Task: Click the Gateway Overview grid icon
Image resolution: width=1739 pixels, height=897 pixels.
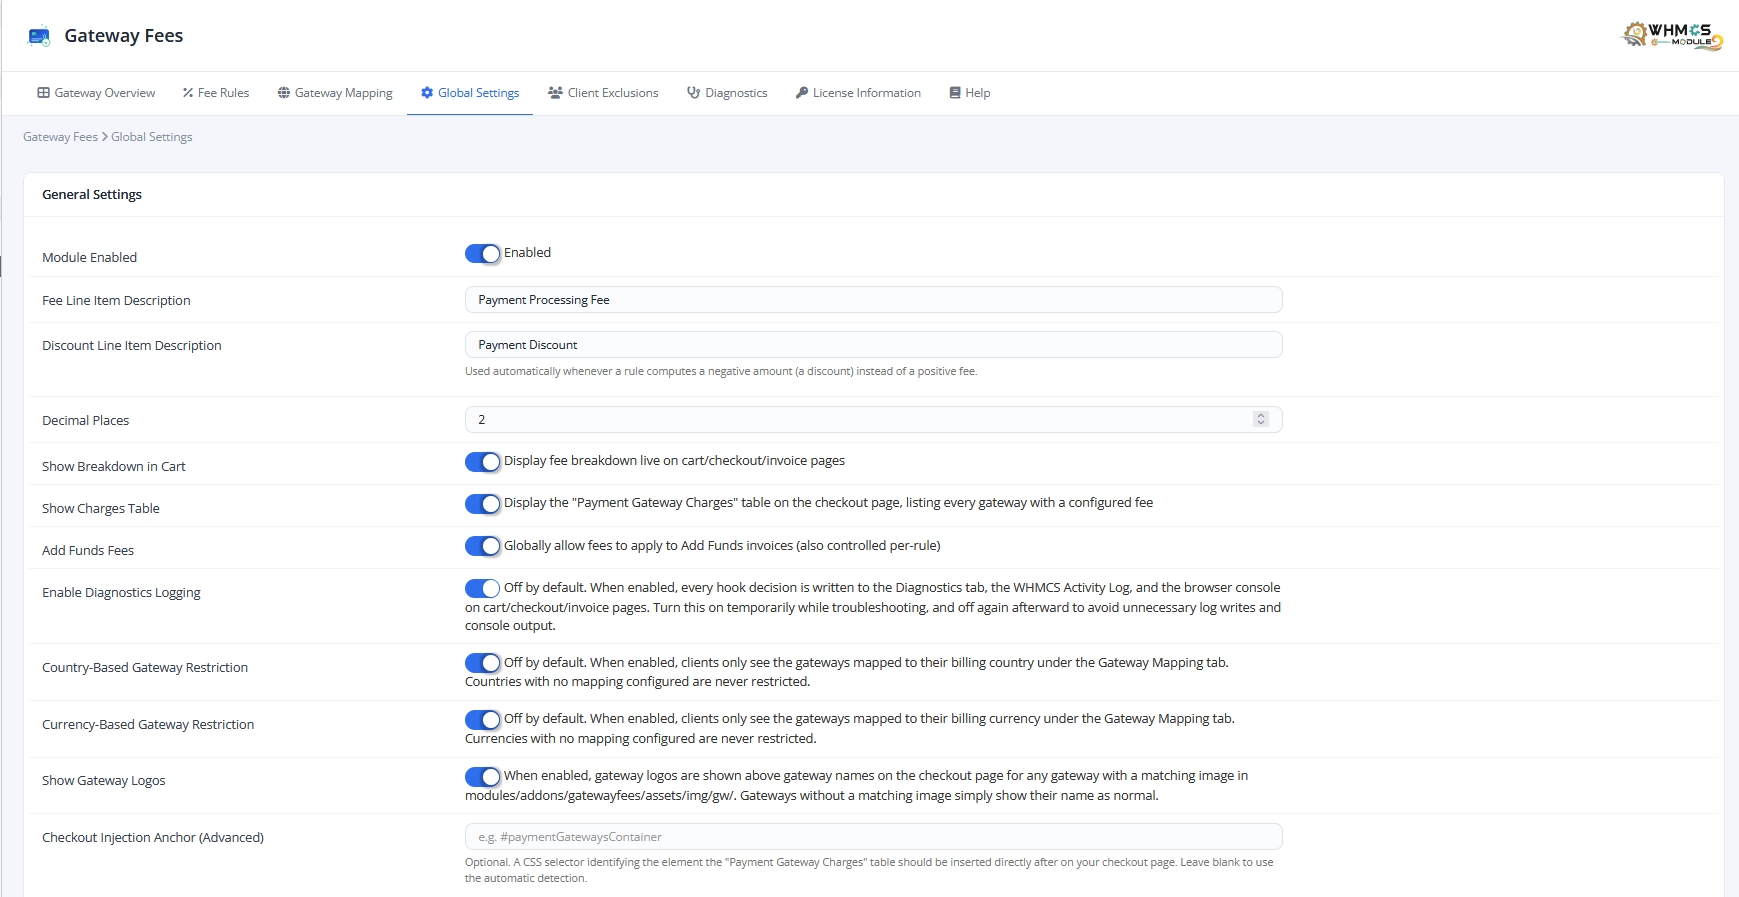Action: click(43, 93)
